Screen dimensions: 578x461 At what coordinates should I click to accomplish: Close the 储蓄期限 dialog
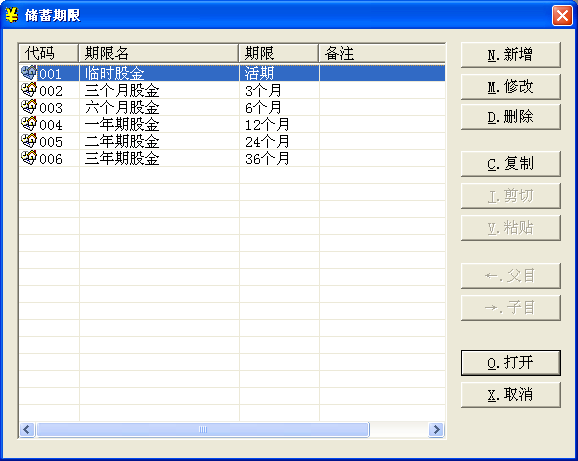pos(562,16)
